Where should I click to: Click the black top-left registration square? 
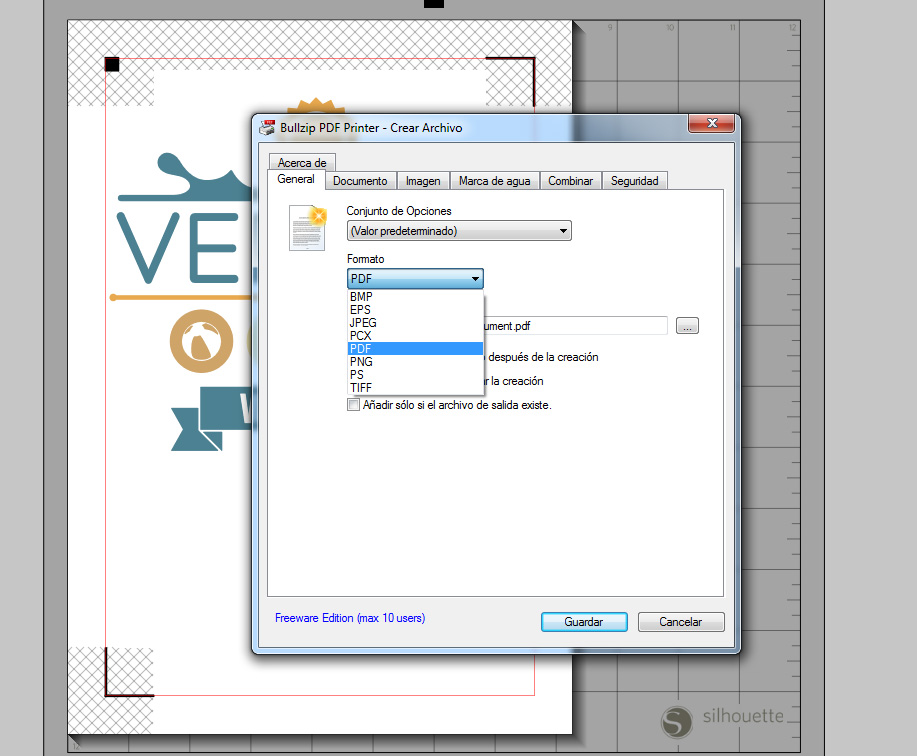112,64
